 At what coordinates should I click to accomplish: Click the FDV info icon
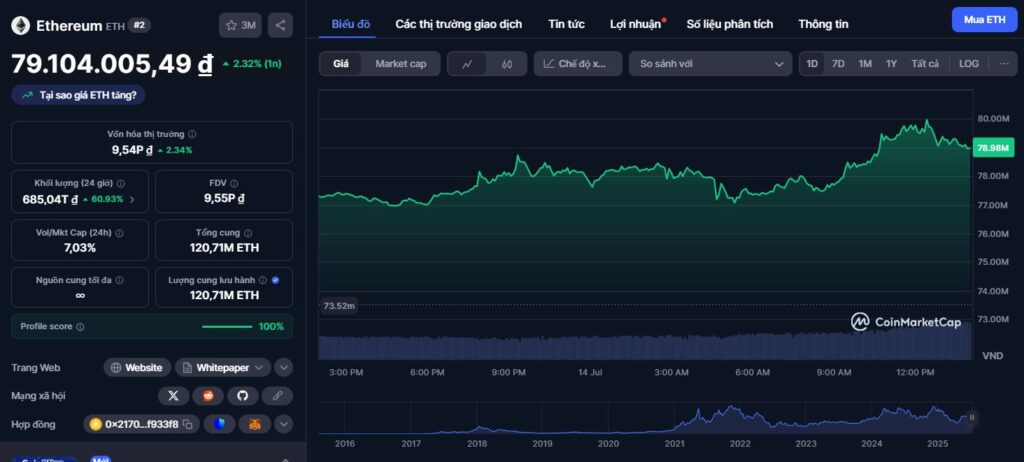point(234,184)
